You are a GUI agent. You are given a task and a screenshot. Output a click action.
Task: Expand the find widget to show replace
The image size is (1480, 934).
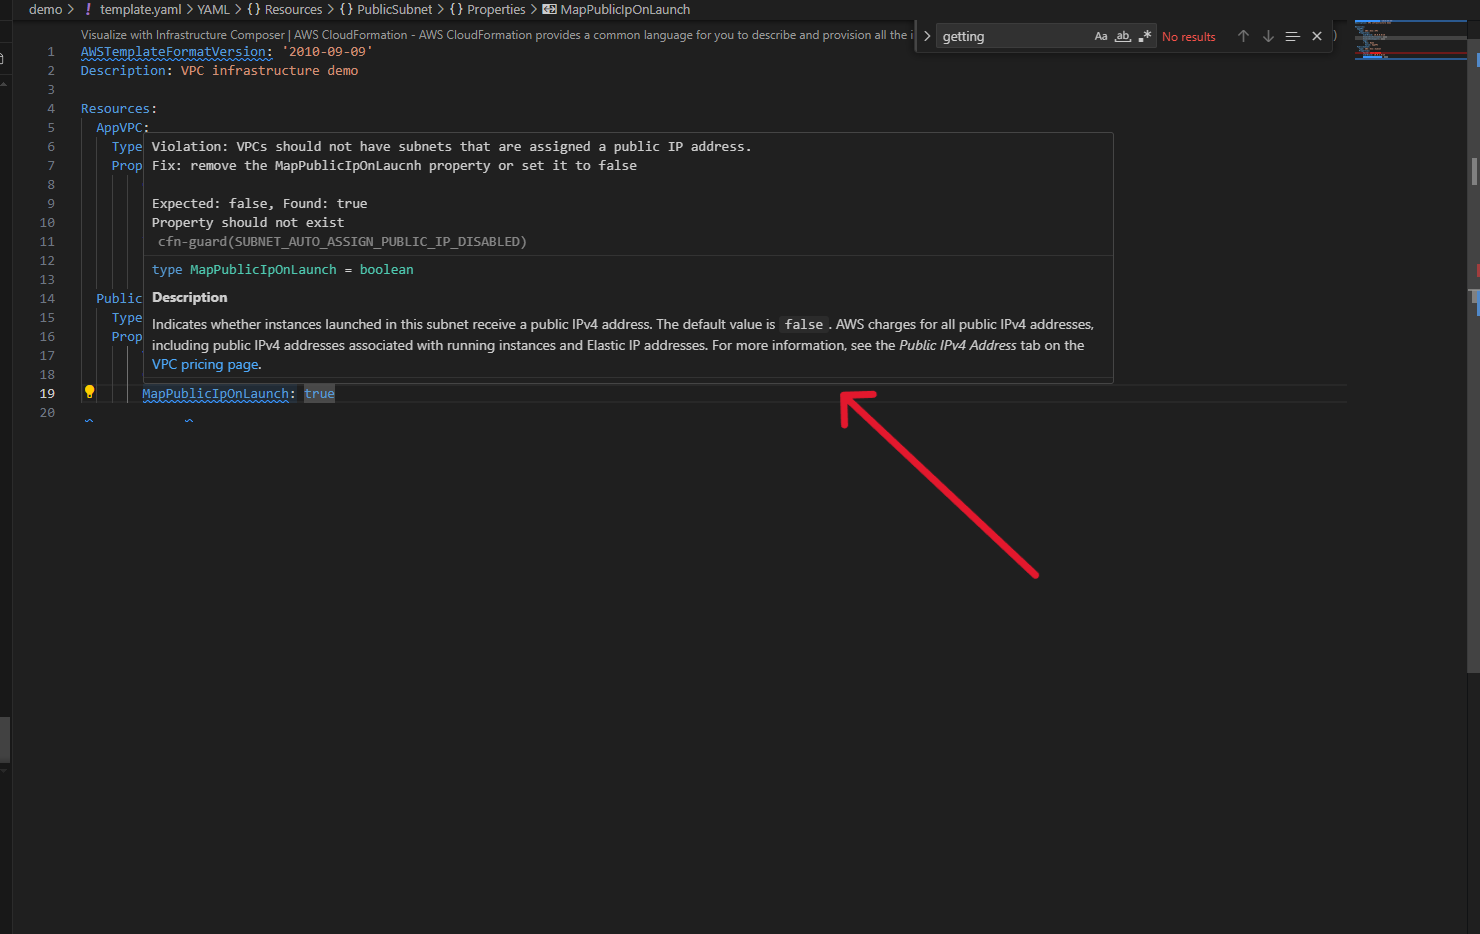tap(926, 36)
